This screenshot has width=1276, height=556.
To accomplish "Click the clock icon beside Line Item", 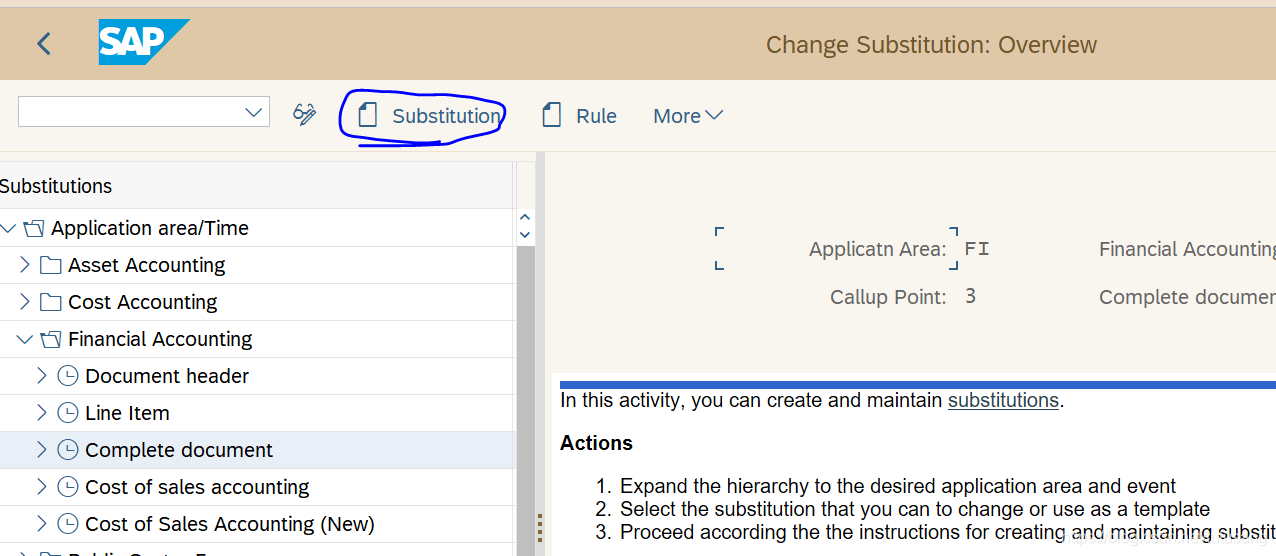I will (67, 413).
